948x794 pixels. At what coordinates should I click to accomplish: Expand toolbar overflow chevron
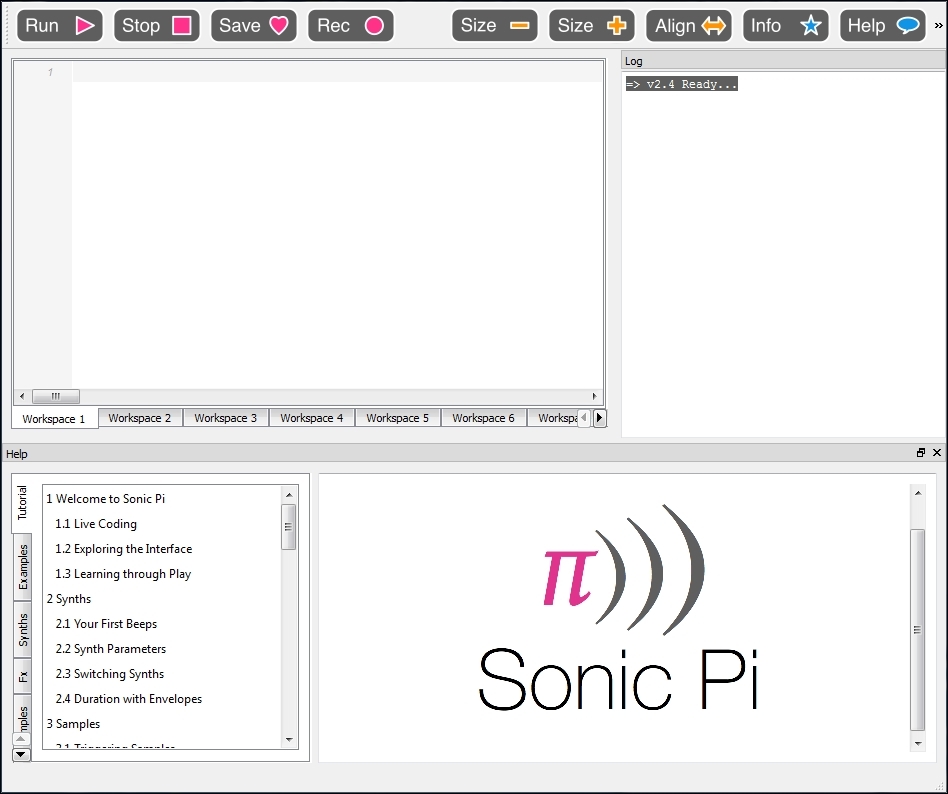pyautogui.click(x=938, y=25)
